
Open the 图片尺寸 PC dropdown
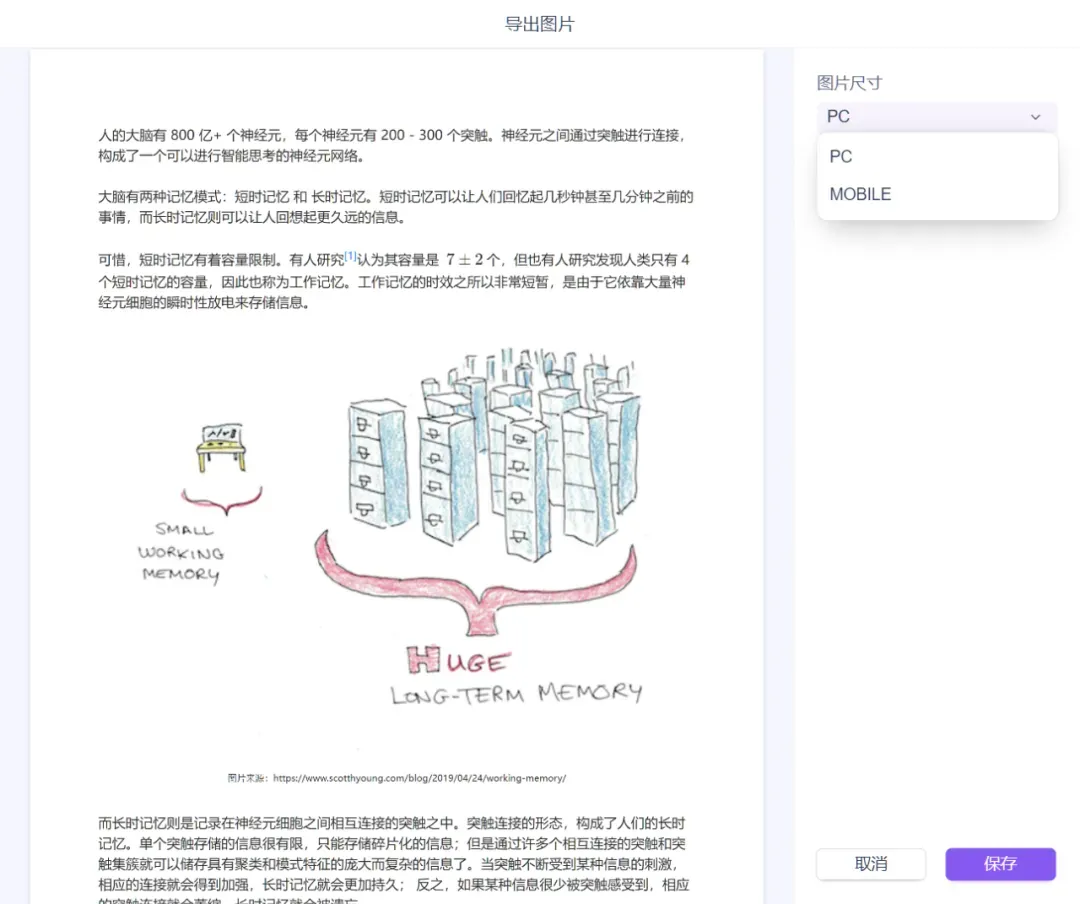pyautogui.click(x=936, y=116)
